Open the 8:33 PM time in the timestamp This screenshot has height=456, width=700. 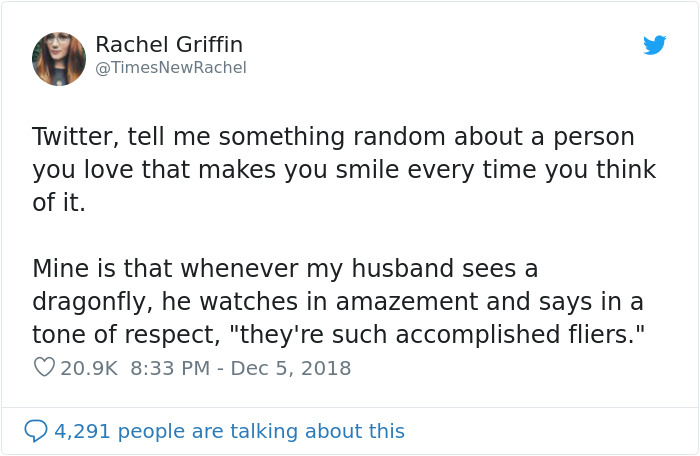coord(169,368)
